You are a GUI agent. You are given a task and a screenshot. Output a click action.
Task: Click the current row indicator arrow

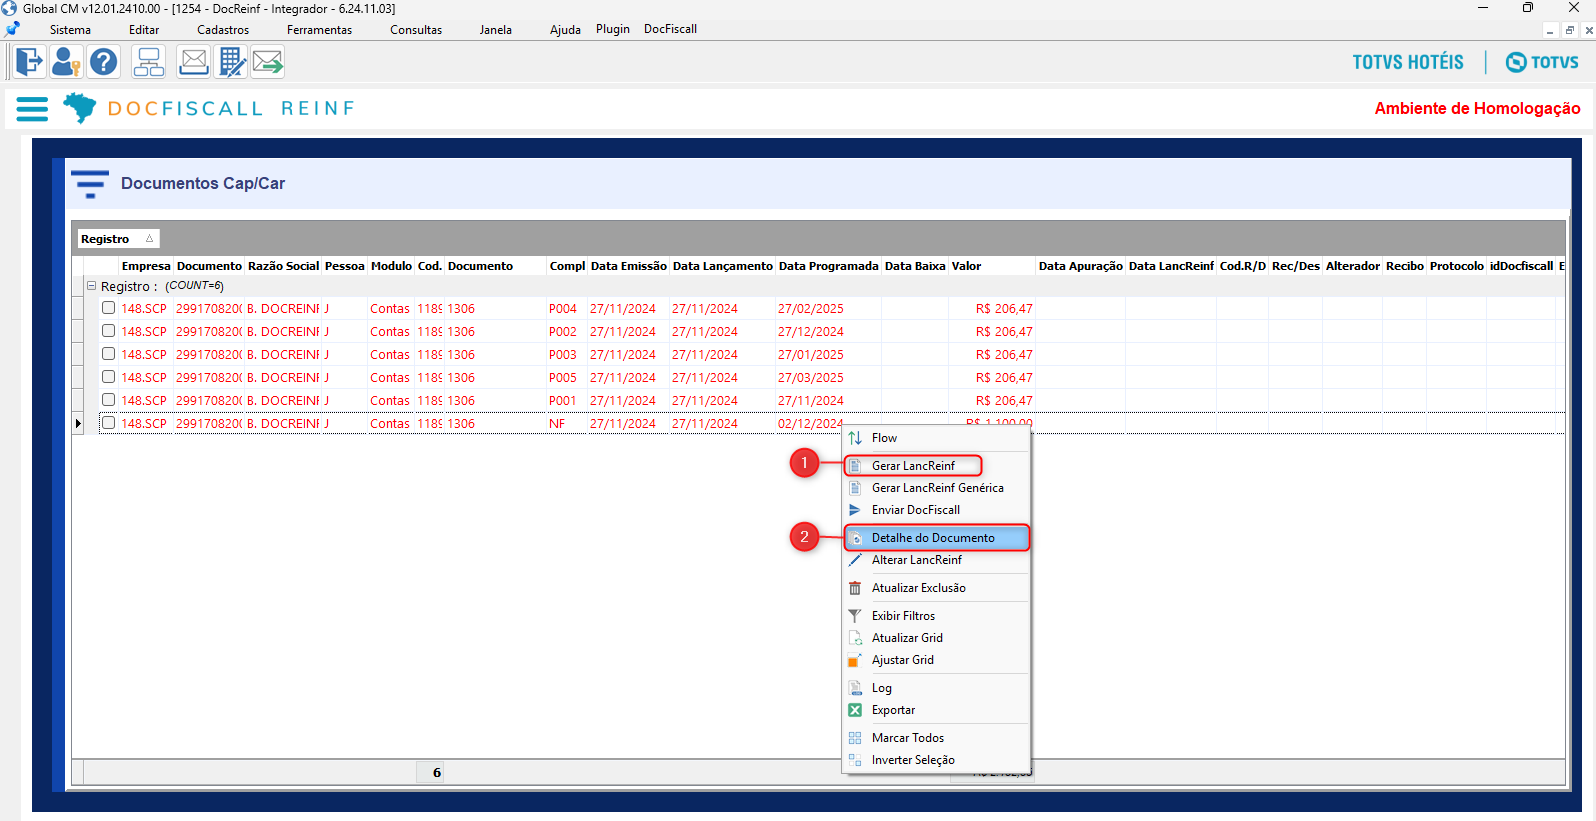[x=78, y=424]
